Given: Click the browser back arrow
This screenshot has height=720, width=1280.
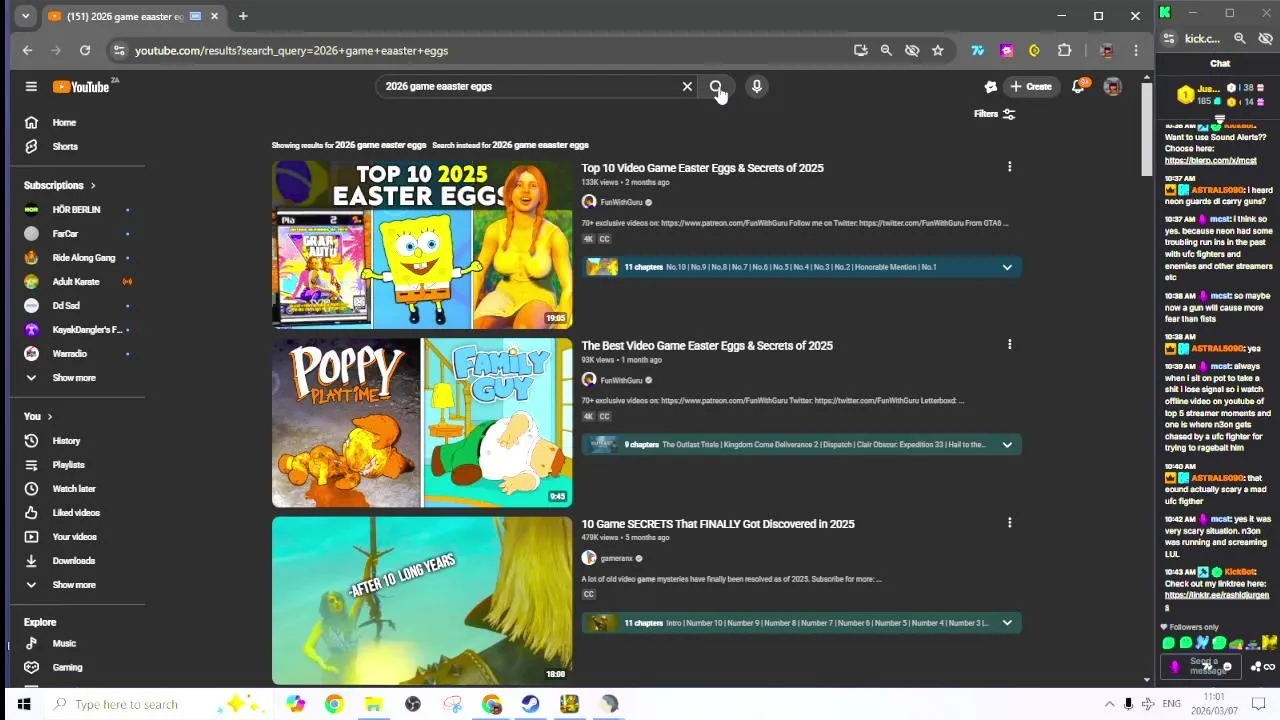Looking at the screenshot, I should pos(27,50).
